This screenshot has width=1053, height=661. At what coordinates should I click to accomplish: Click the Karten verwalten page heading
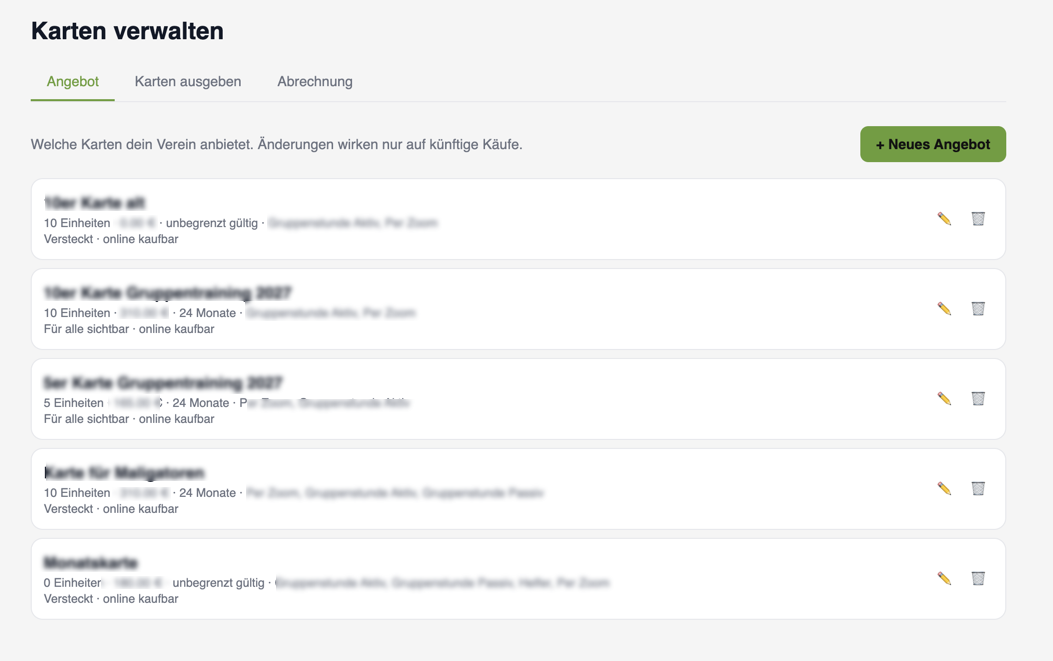tap(128, 31)
